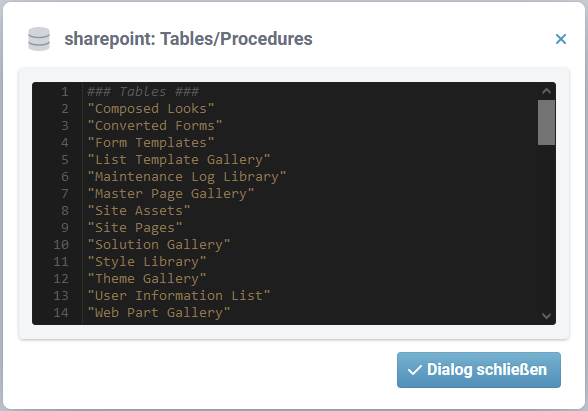Click the "### Tables ###" comment line
The width and height of the screenshot is (588, 411).
(x=143, y=92)
